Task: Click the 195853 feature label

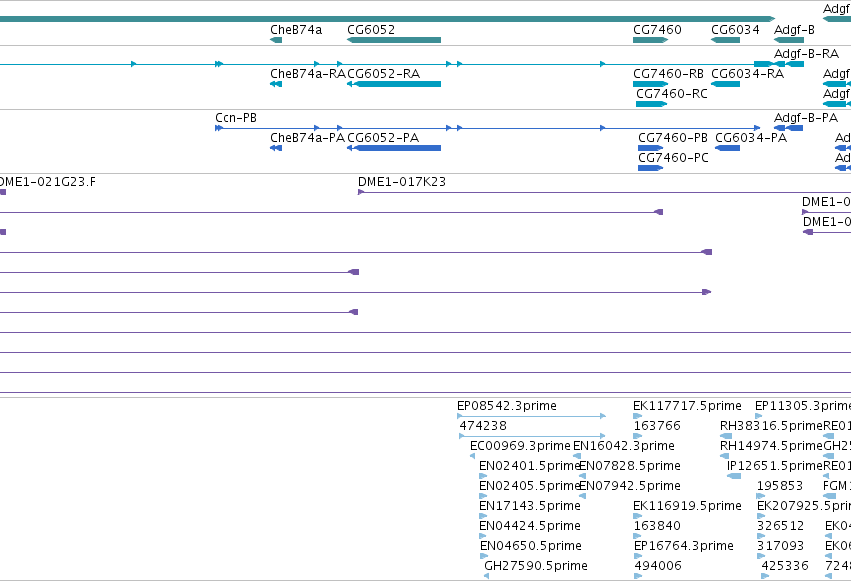Action: click(780, 486)
